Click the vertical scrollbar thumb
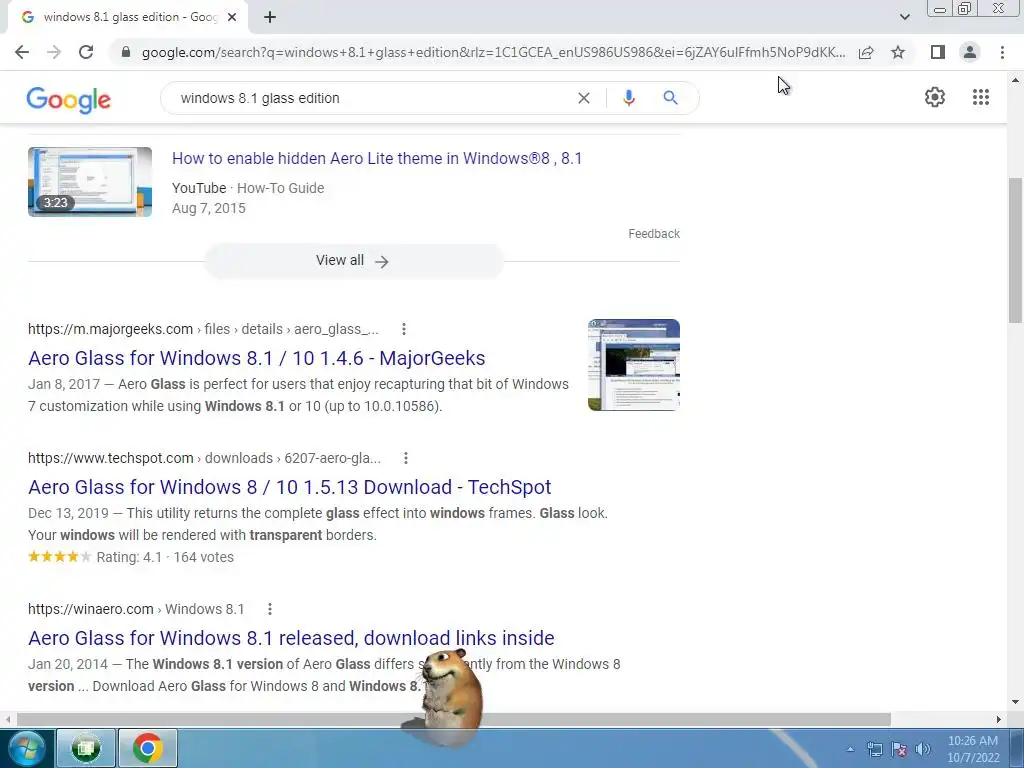 click(x=1015, y=250)
